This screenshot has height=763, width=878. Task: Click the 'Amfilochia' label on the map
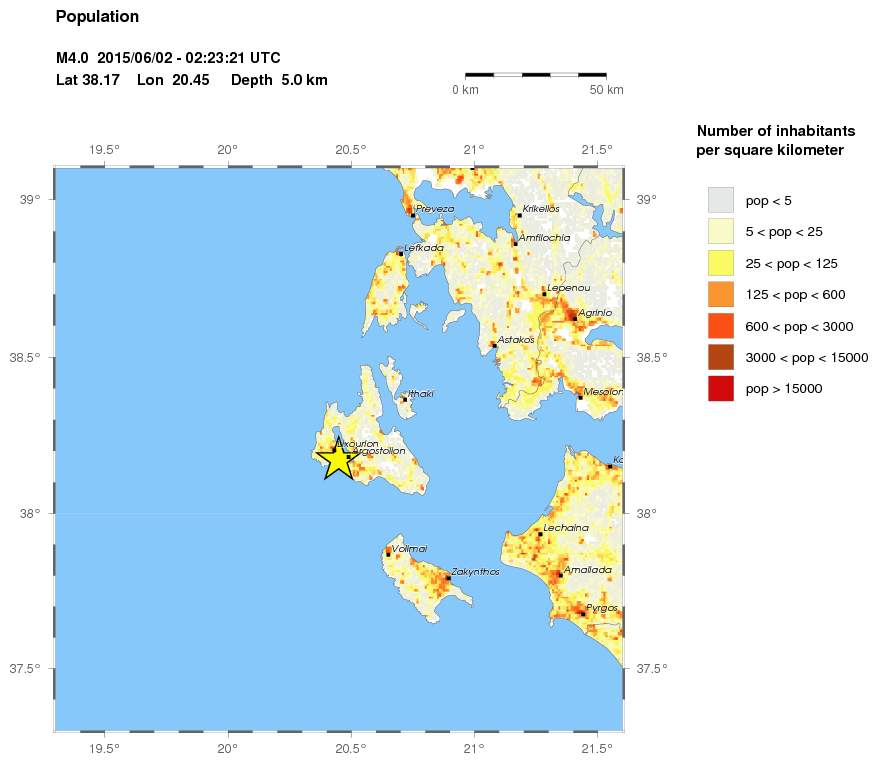pyautogui.click(x=544, y=238)
